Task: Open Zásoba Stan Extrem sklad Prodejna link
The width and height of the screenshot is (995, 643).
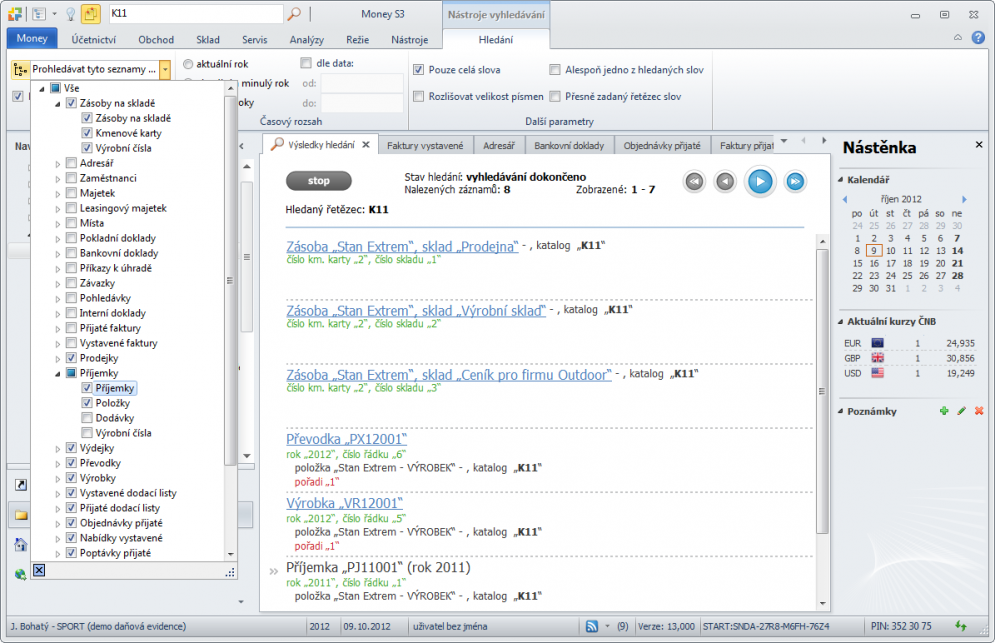Action: (402, 246)
